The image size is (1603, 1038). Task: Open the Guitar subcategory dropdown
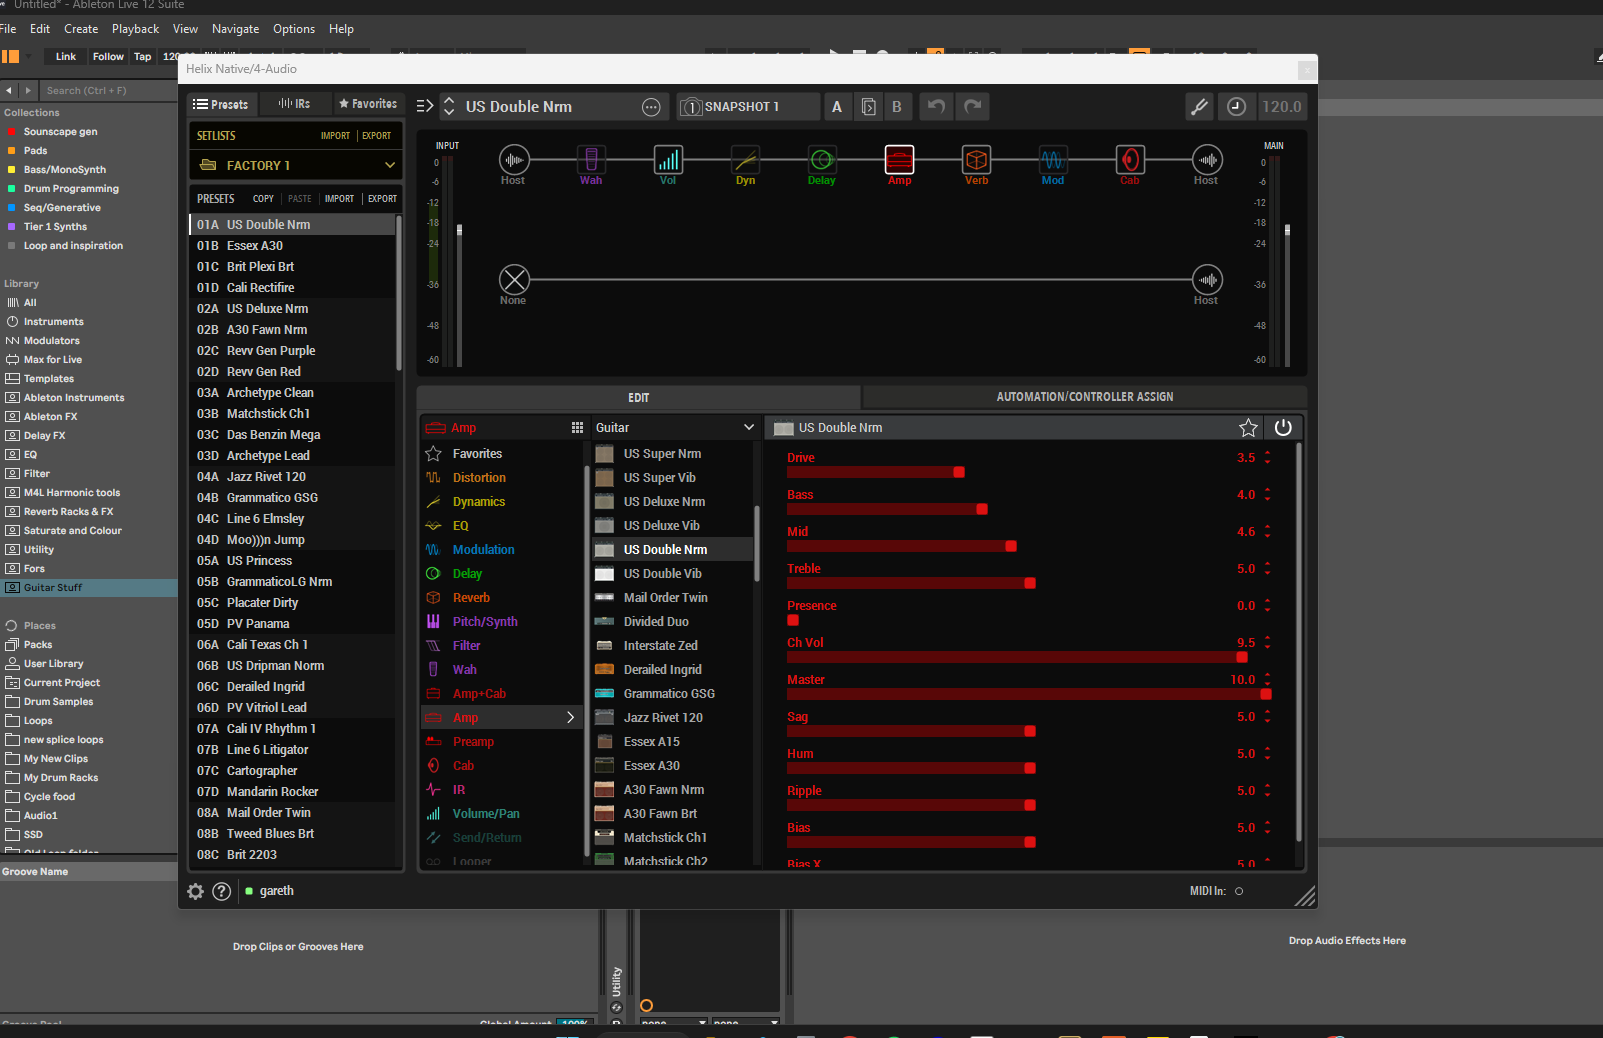(675, 428)
